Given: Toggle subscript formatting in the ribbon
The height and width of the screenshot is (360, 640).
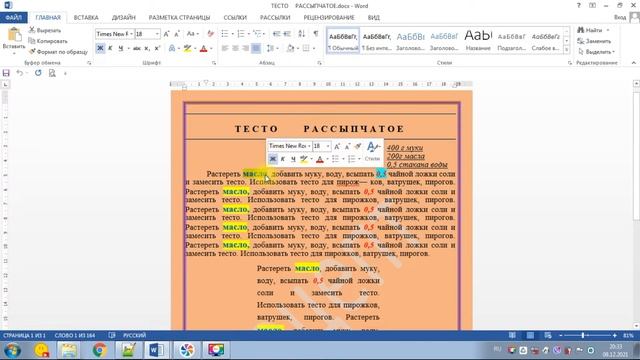Looking at the screenshot, I should point(147,49).
